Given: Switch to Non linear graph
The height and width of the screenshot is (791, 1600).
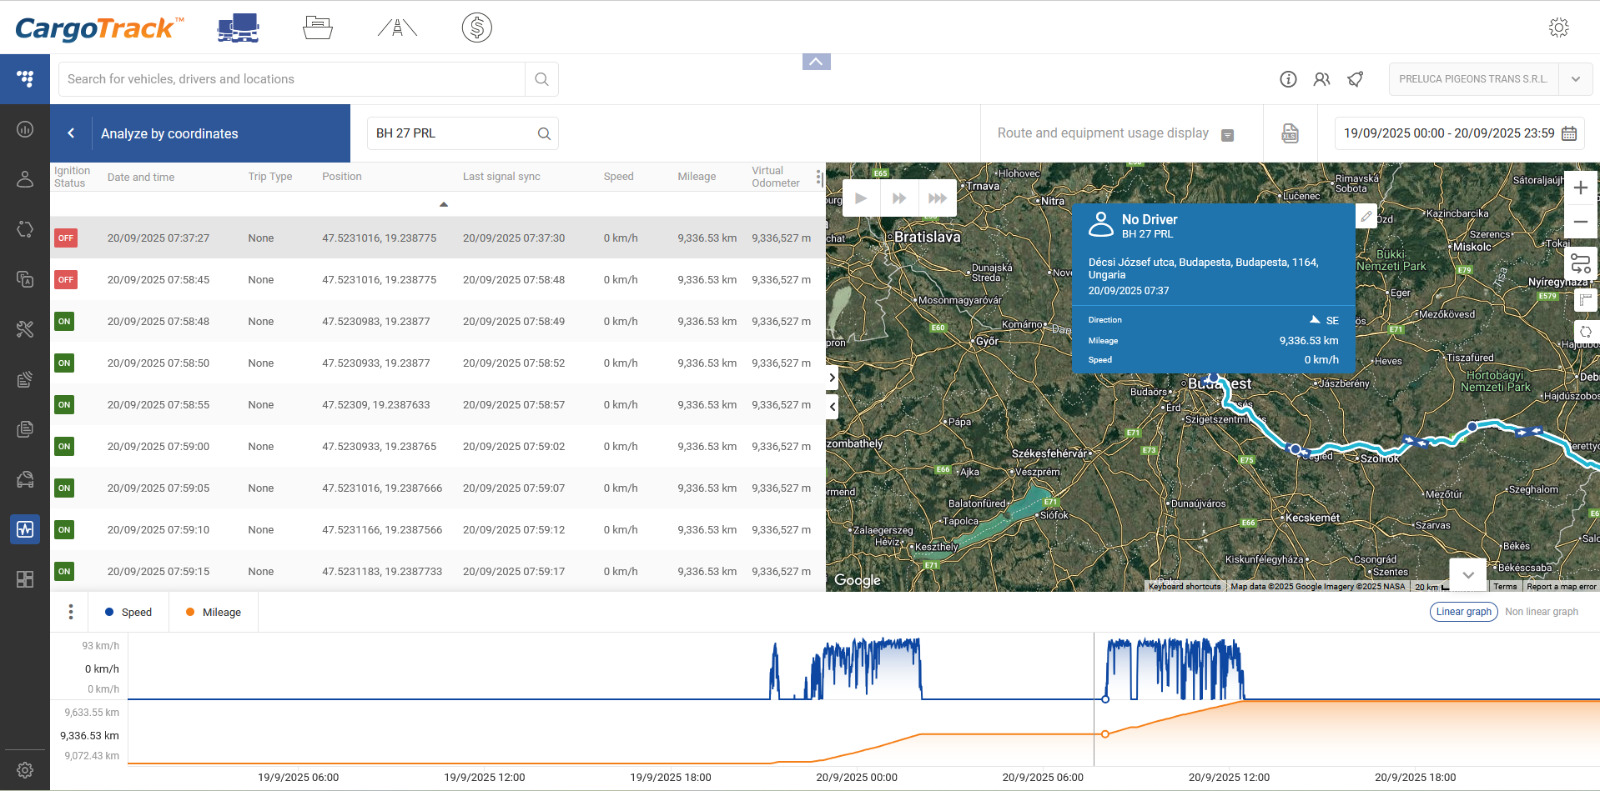Looking at the screenshot, I should tap(1541, 612).
